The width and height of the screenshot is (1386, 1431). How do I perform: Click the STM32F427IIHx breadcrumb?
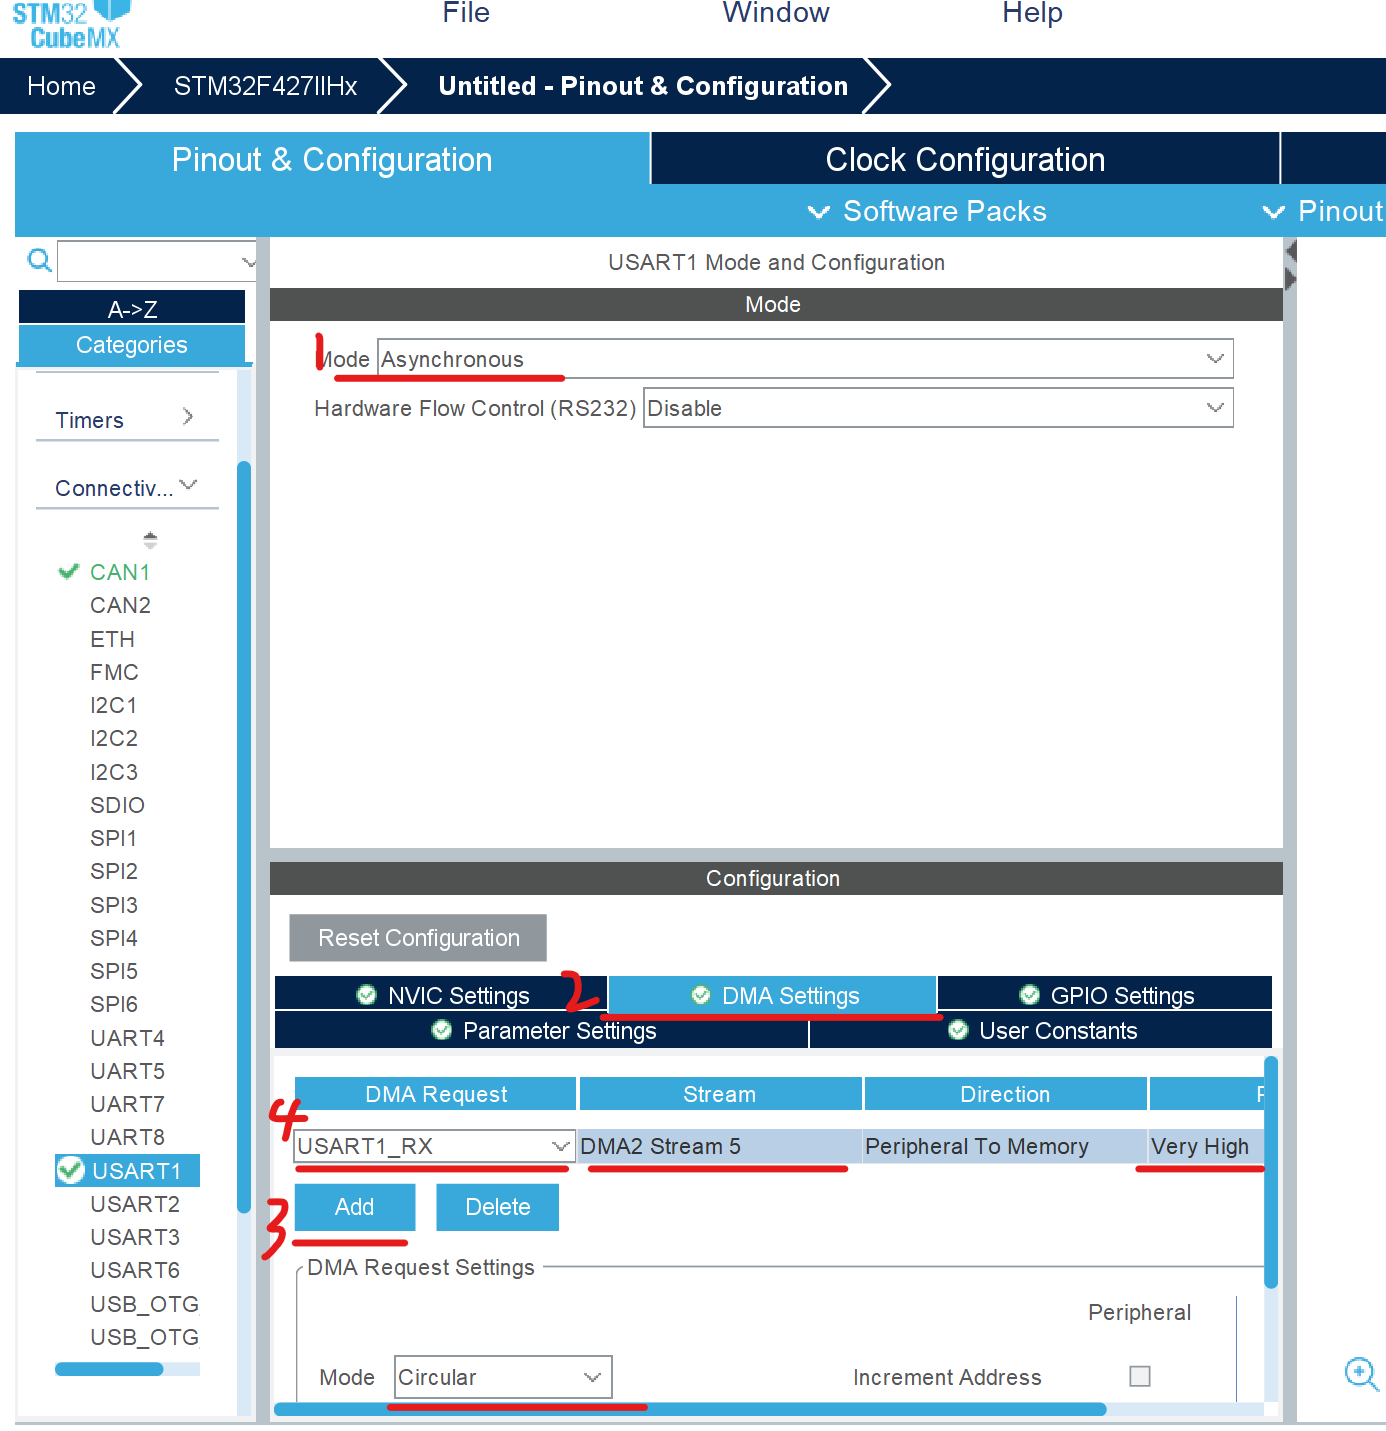pos(265,86)
